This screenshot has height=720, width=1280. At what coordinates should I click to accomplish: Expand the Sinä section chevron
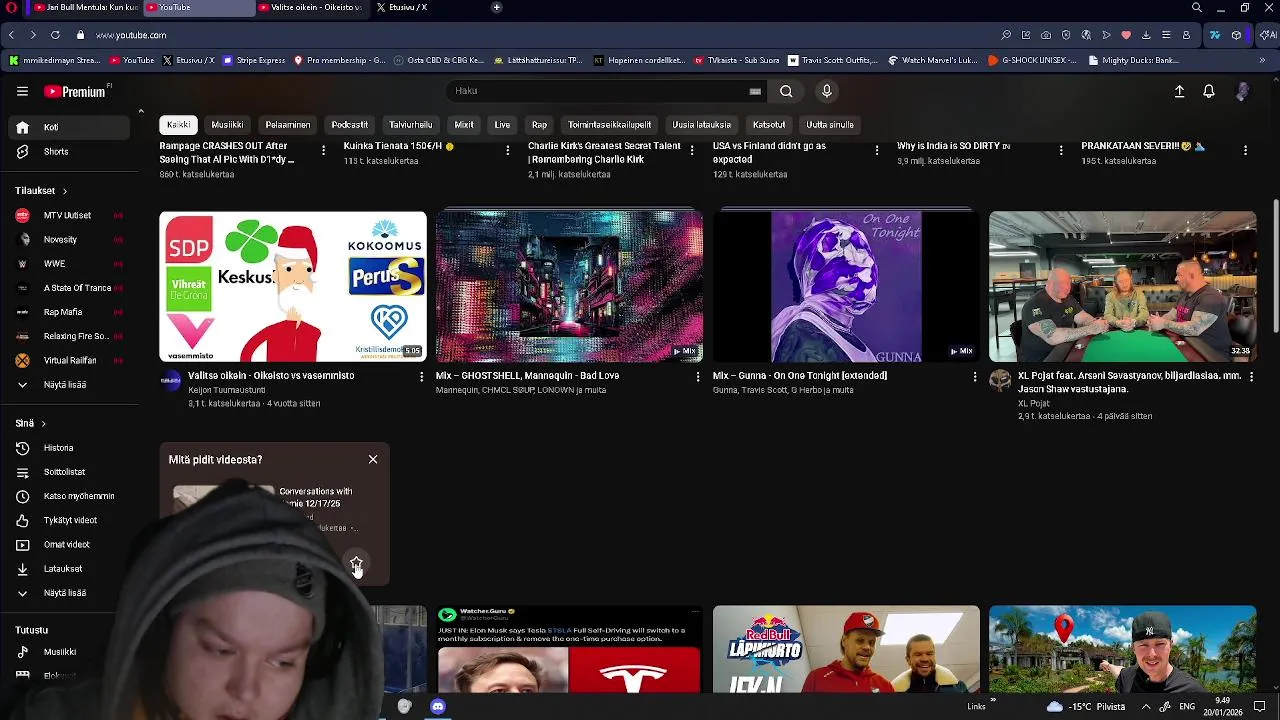[x=43, y=424]
